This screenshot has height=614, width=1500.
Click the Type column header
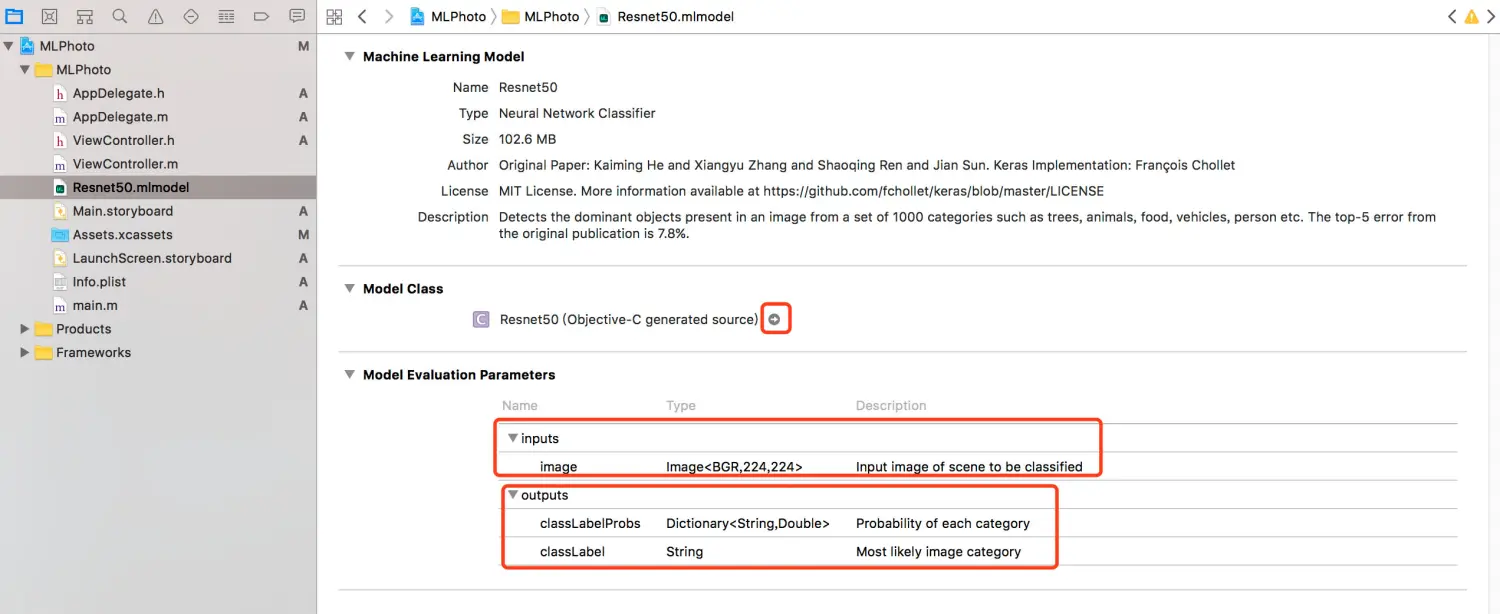pyautogui.click(x=681, y=406)
